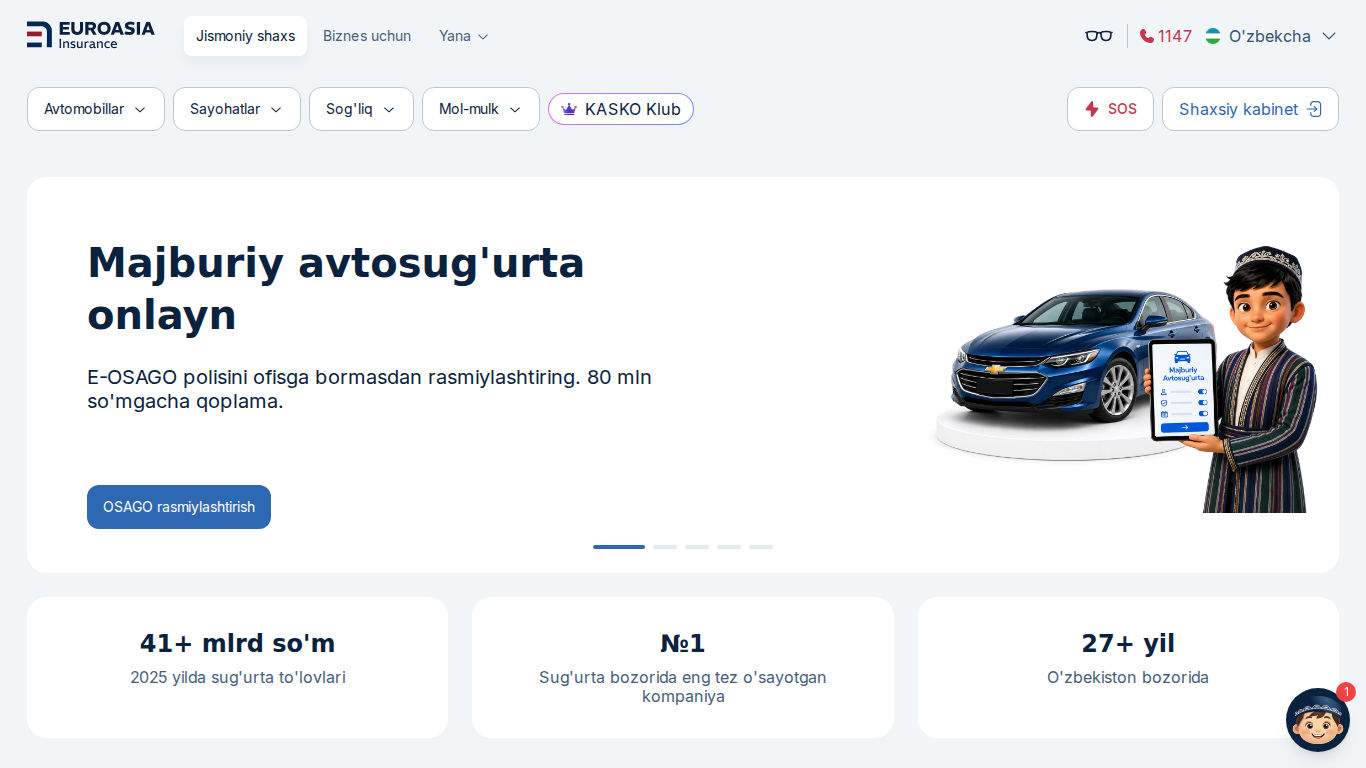
Task: Open Shaxsiy kabinet
Action: point(1250,109)
